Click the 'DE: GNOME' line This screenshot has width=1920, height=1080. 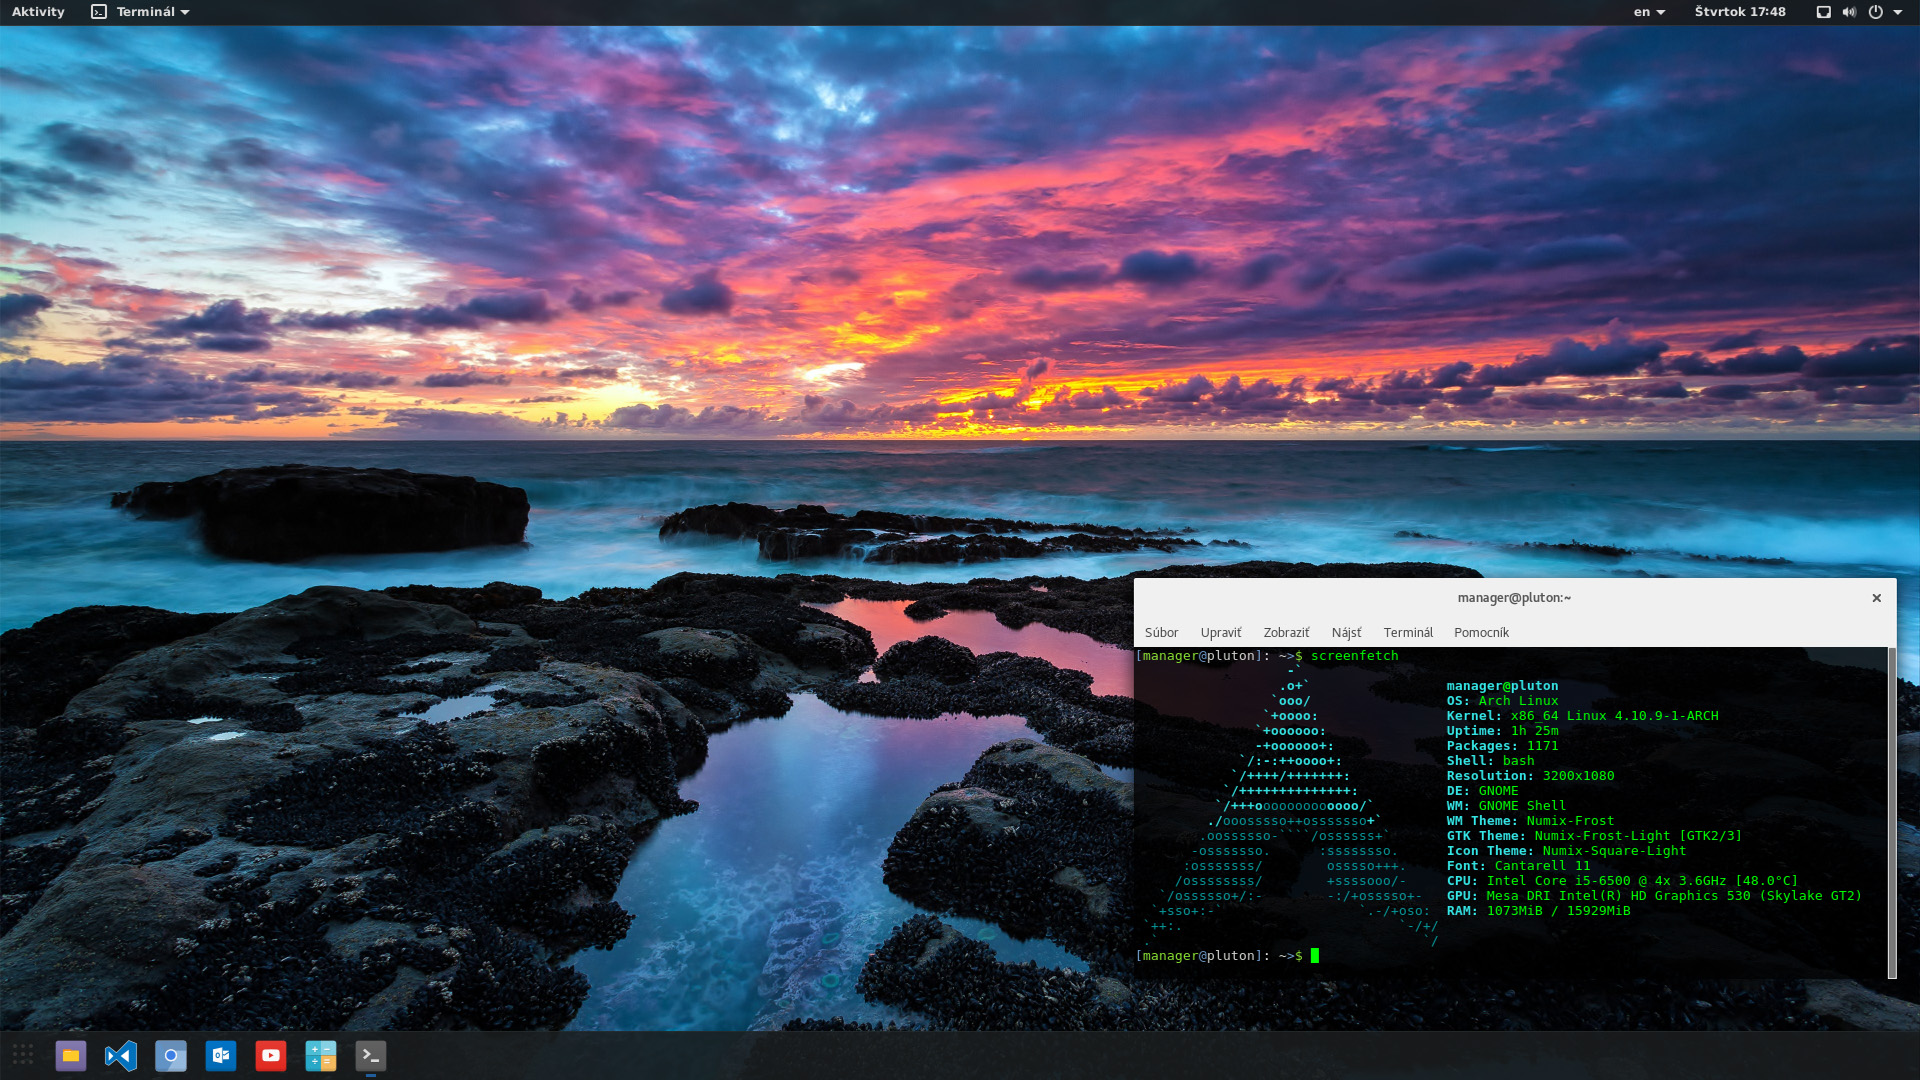tap(1482, 791)
